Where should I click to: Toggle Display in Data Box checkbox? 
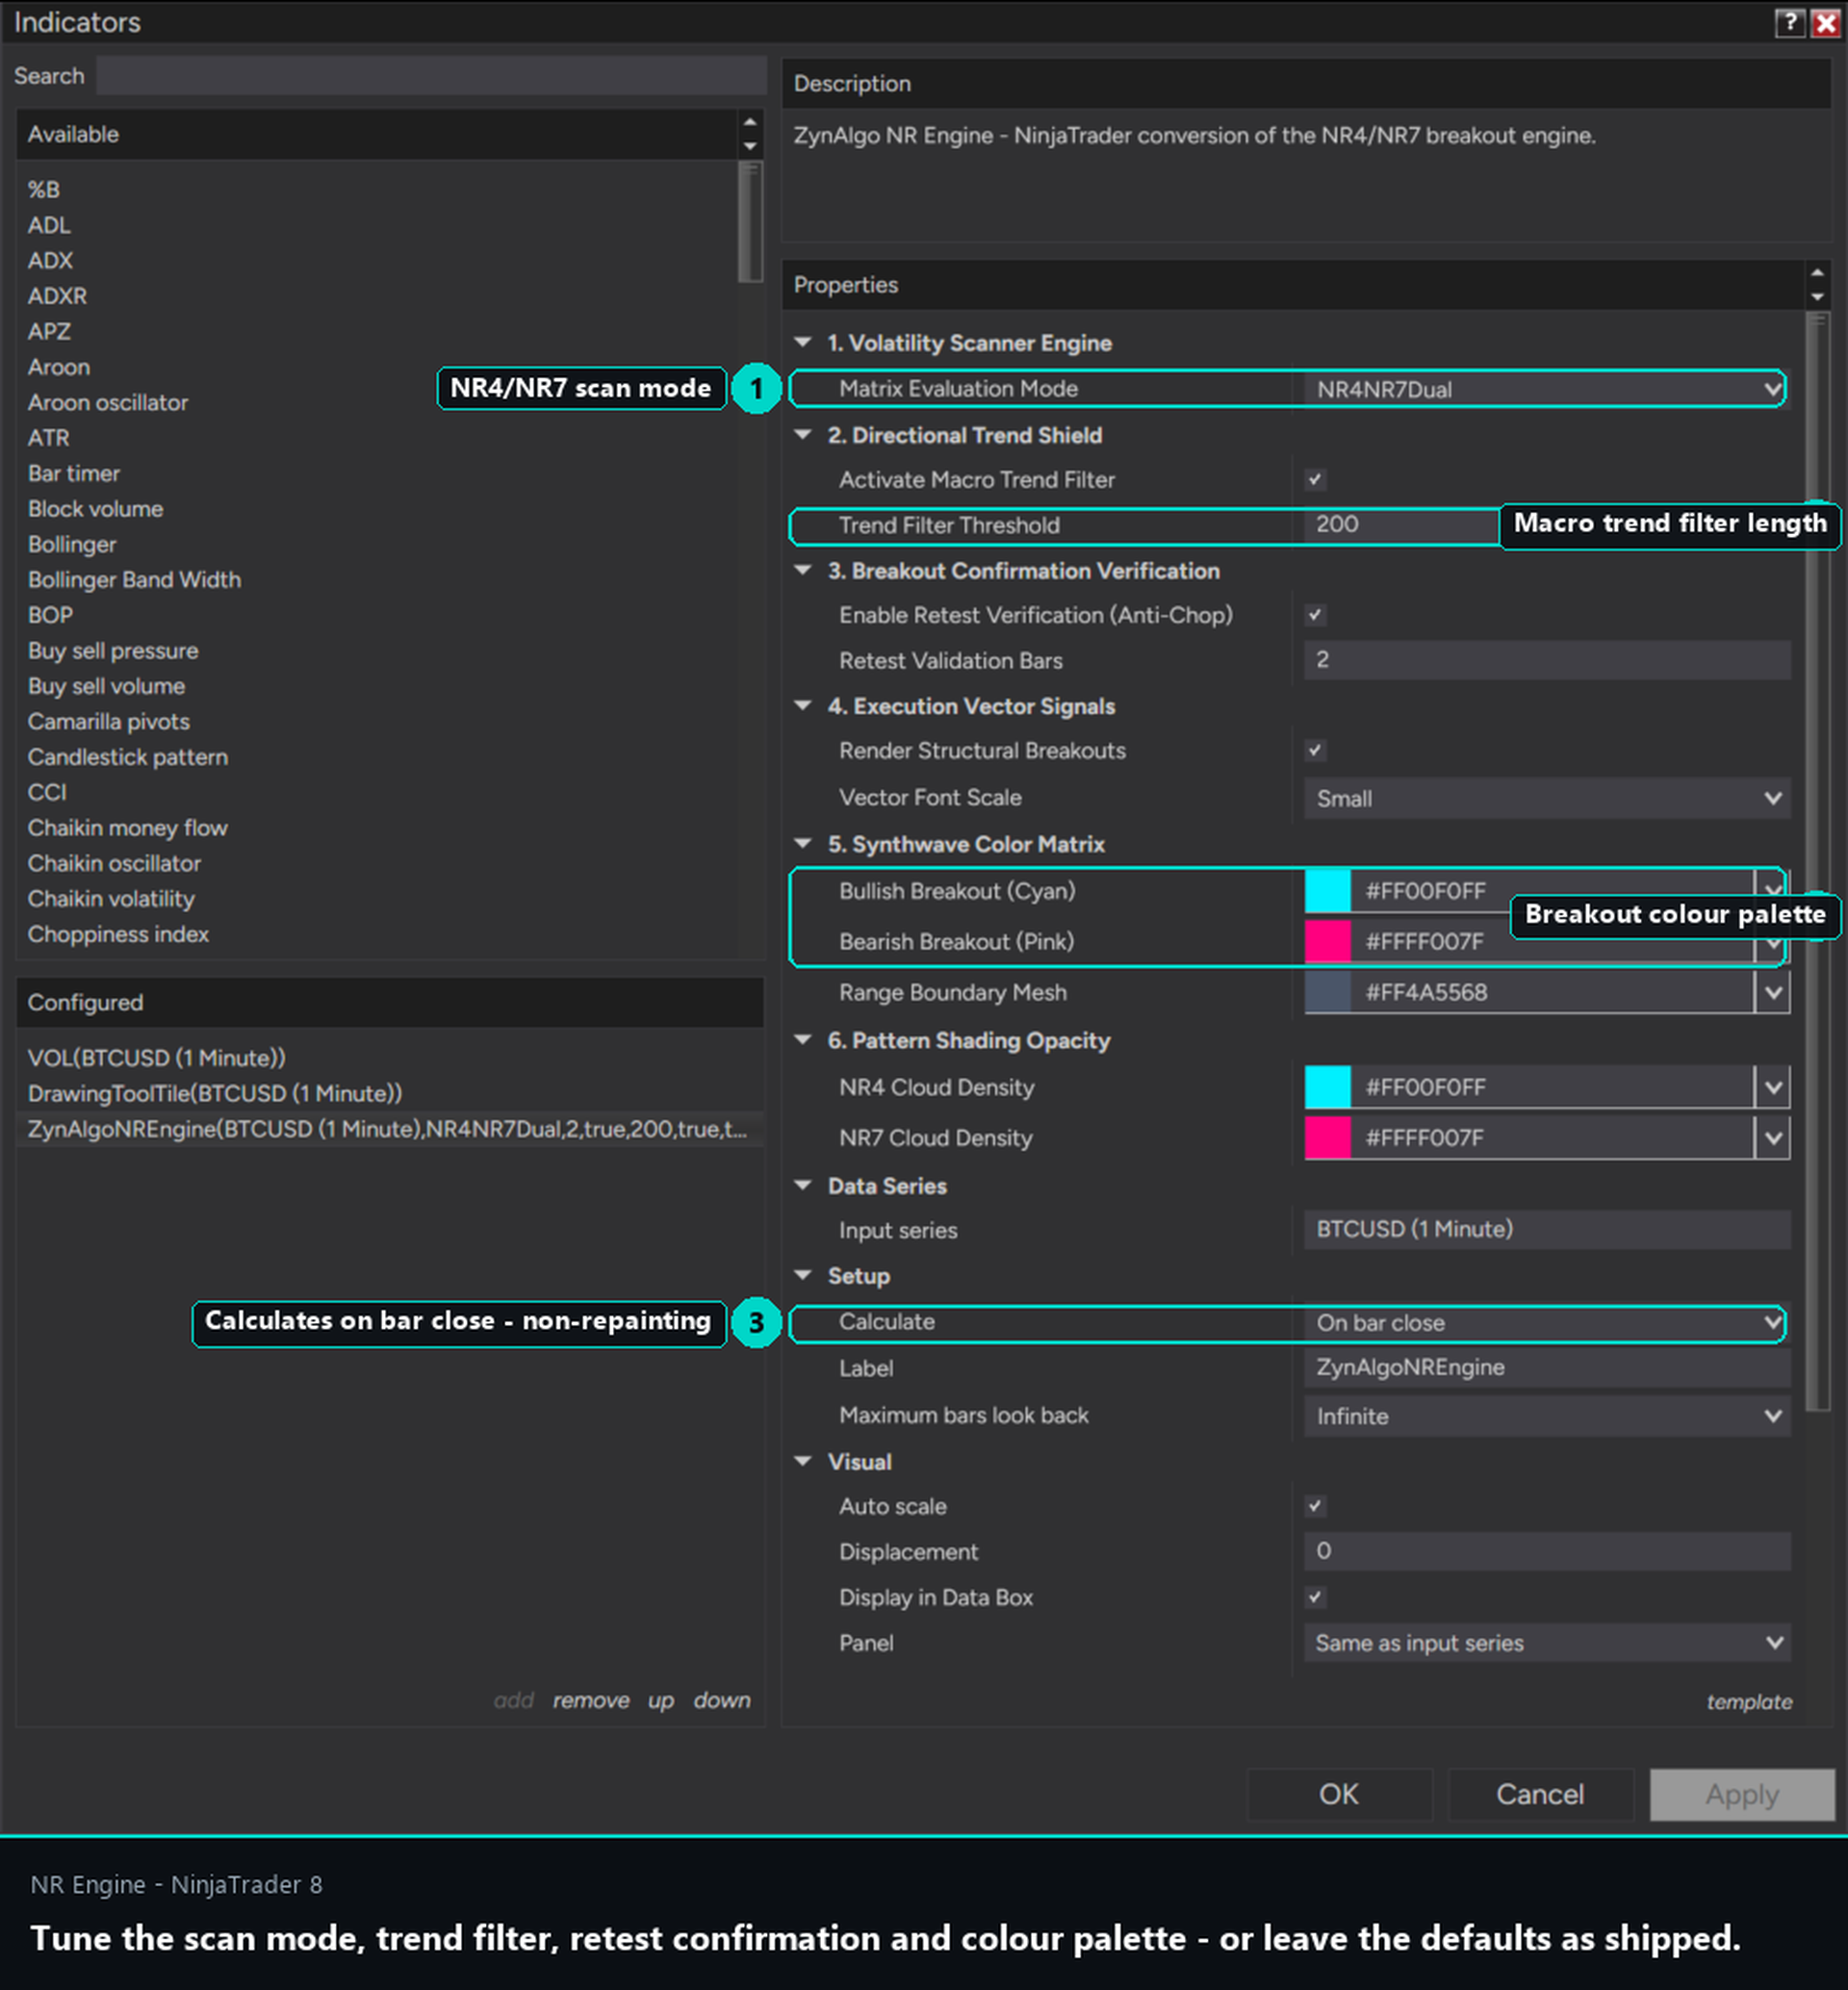pos(1315,1597)
